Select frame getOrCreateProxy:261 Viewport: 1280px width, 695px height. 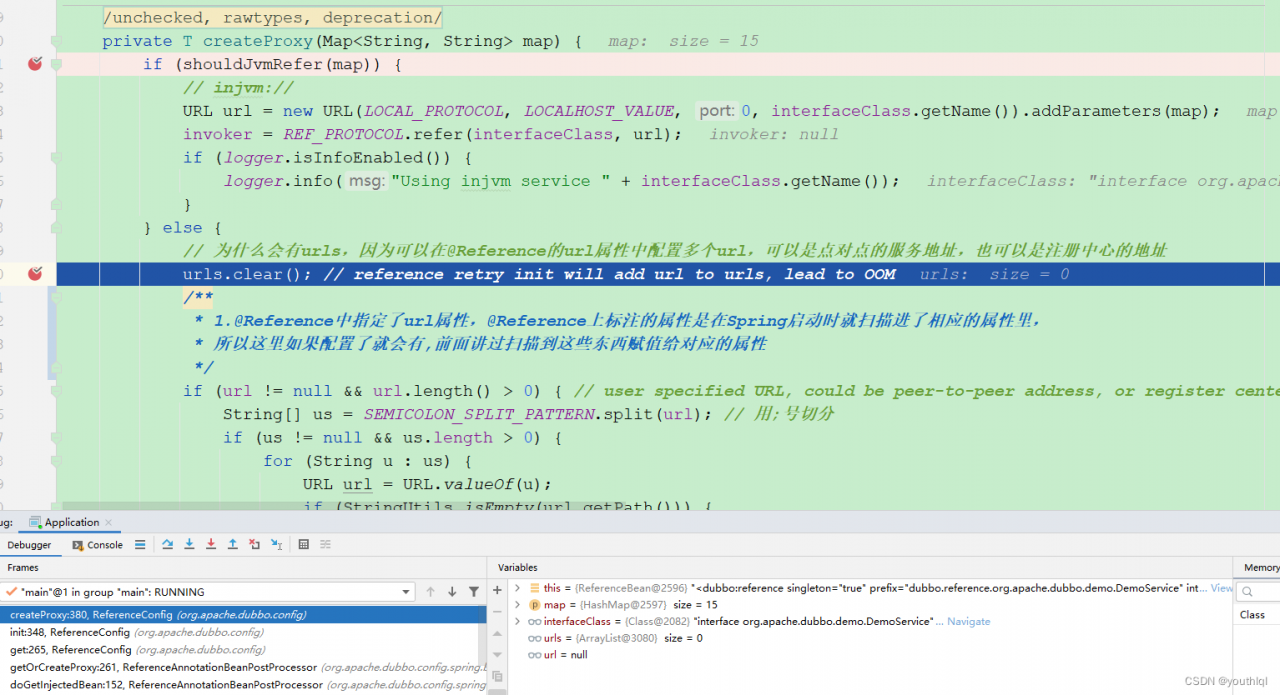244,667
